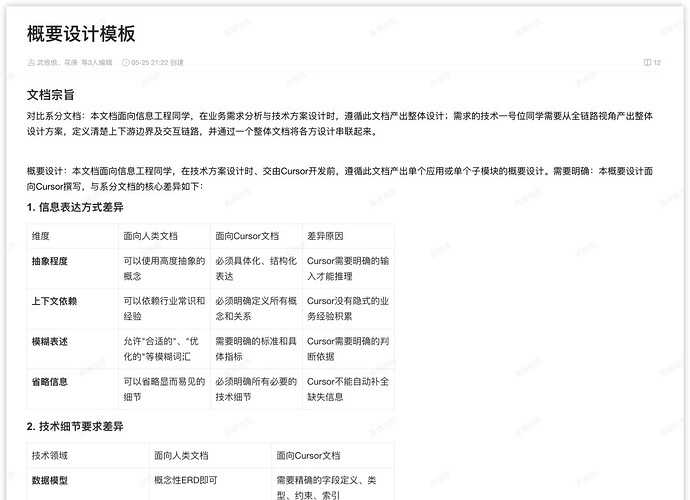
Task: Click the cell 可以省略显而易见的细节
Action: (x=165, y=390)
